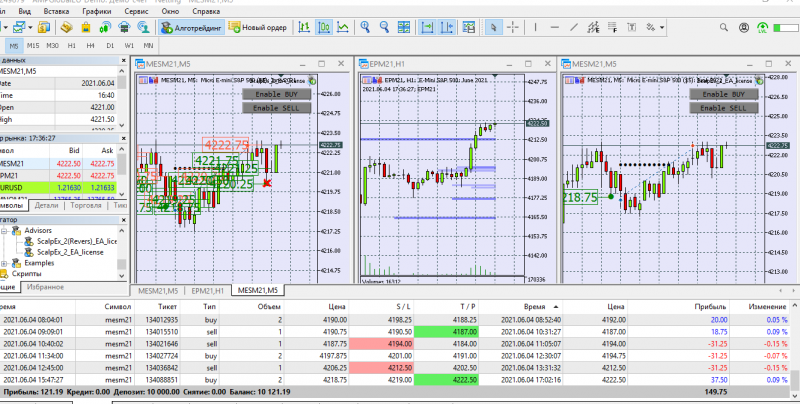800x404 pixels.
Task: Toggle auto scroll chart button
Action: click(x=427, y=27)
